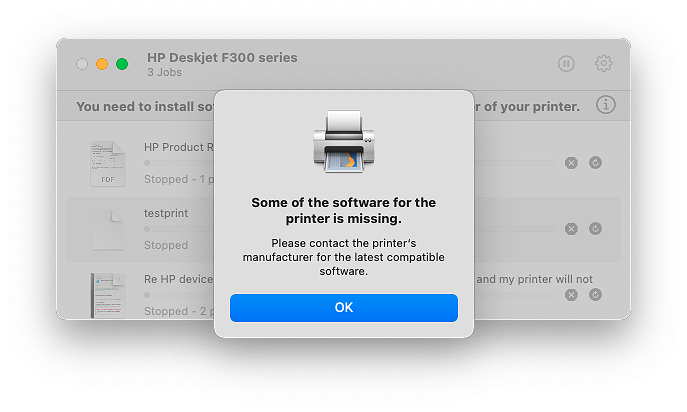Screen dimensions: 687x412
Task: Click the testprint progress bar
Action: 180,229
